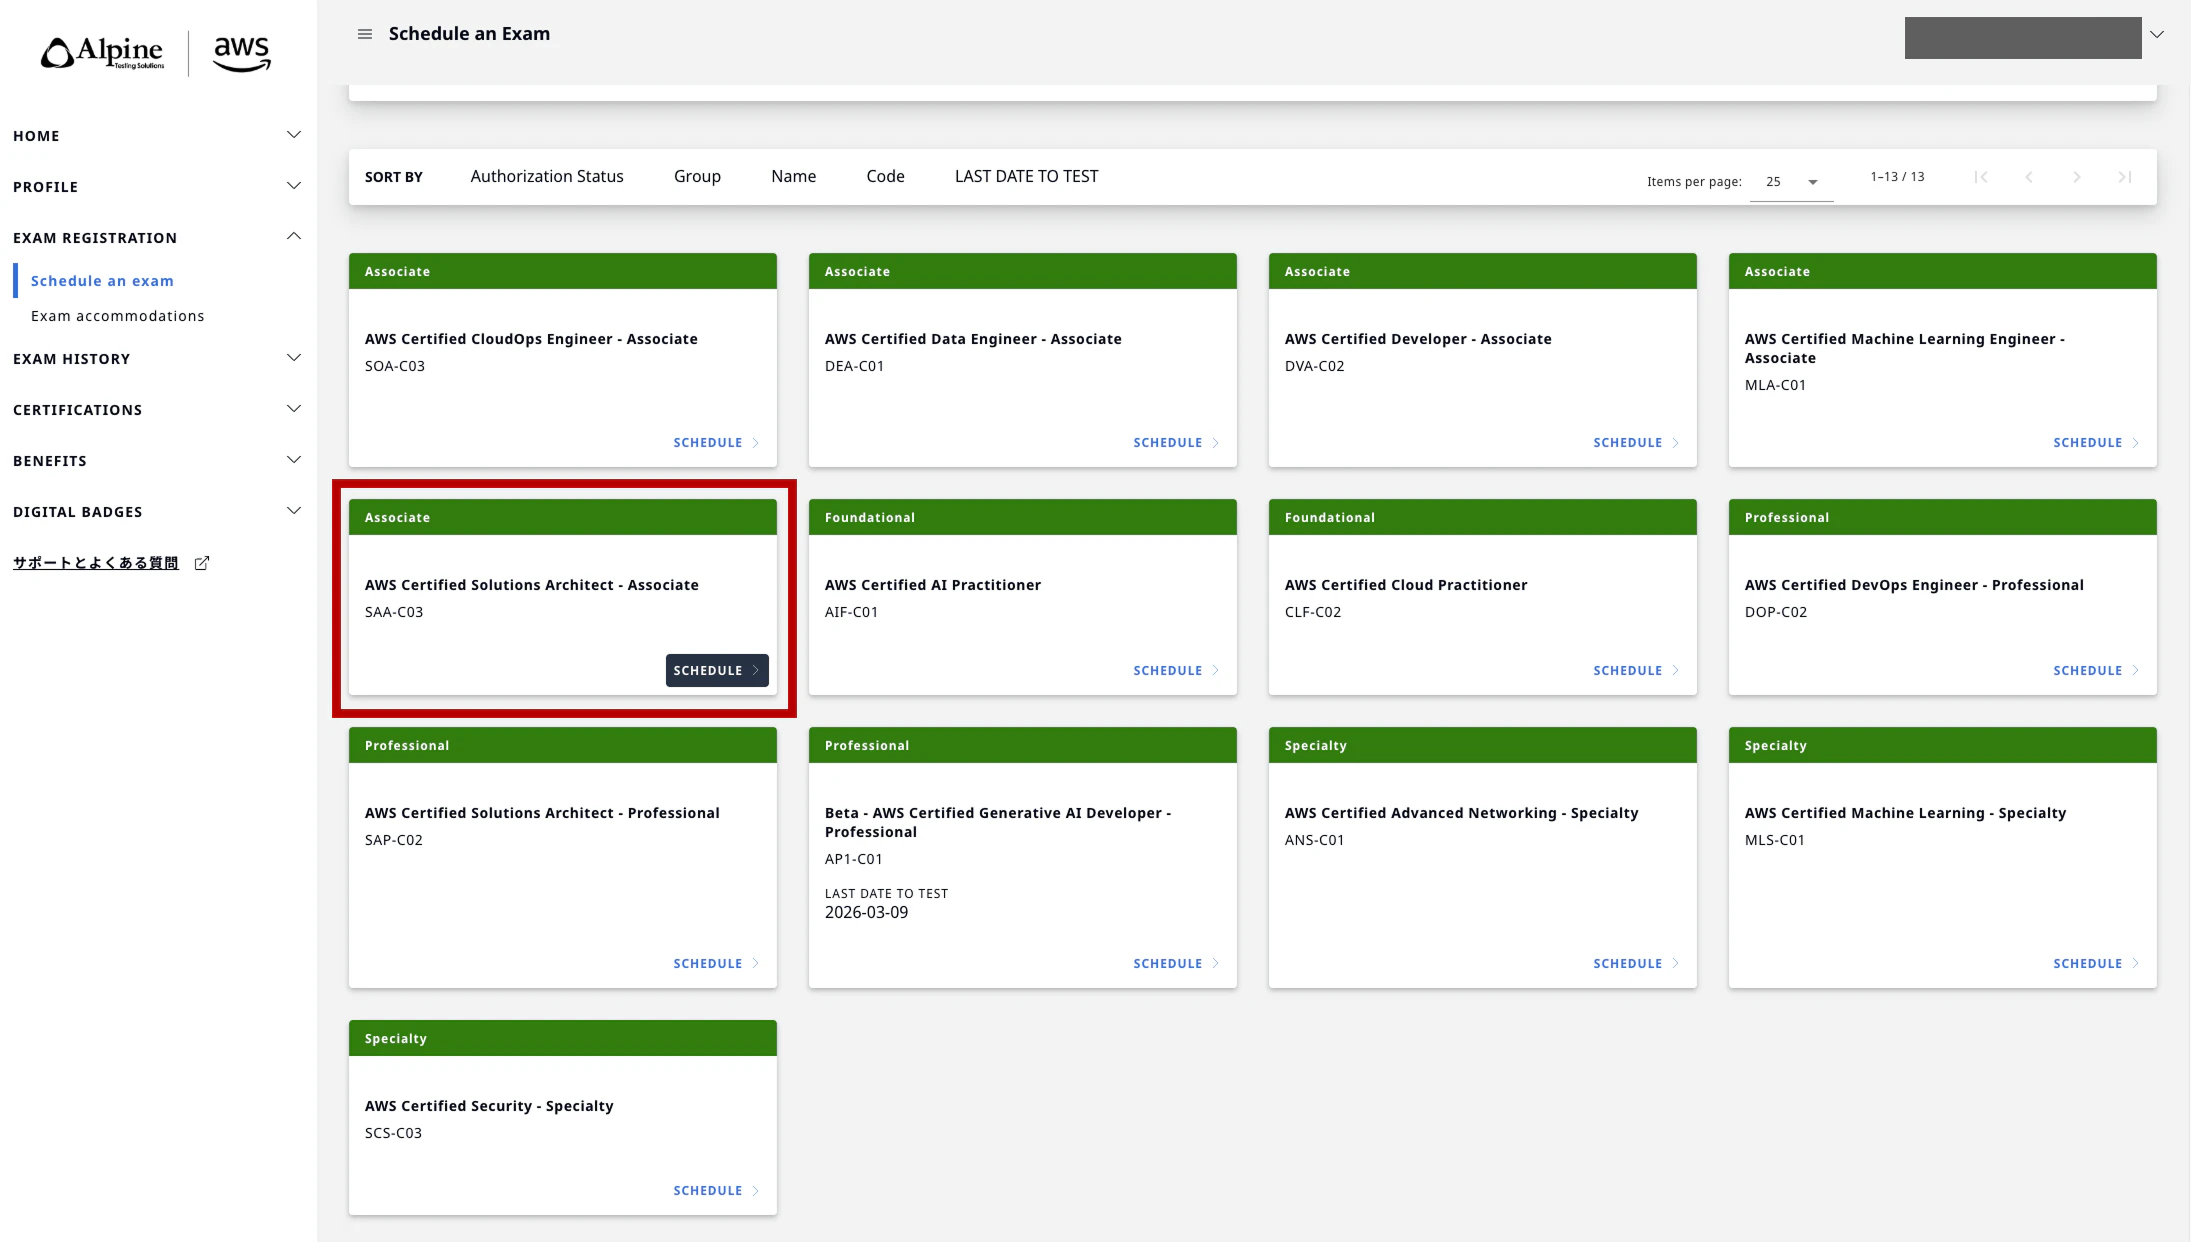Sort exams by LAST DATE TO TEST
Viewport: 2191px width, 1242px height.
[1026, 177]
